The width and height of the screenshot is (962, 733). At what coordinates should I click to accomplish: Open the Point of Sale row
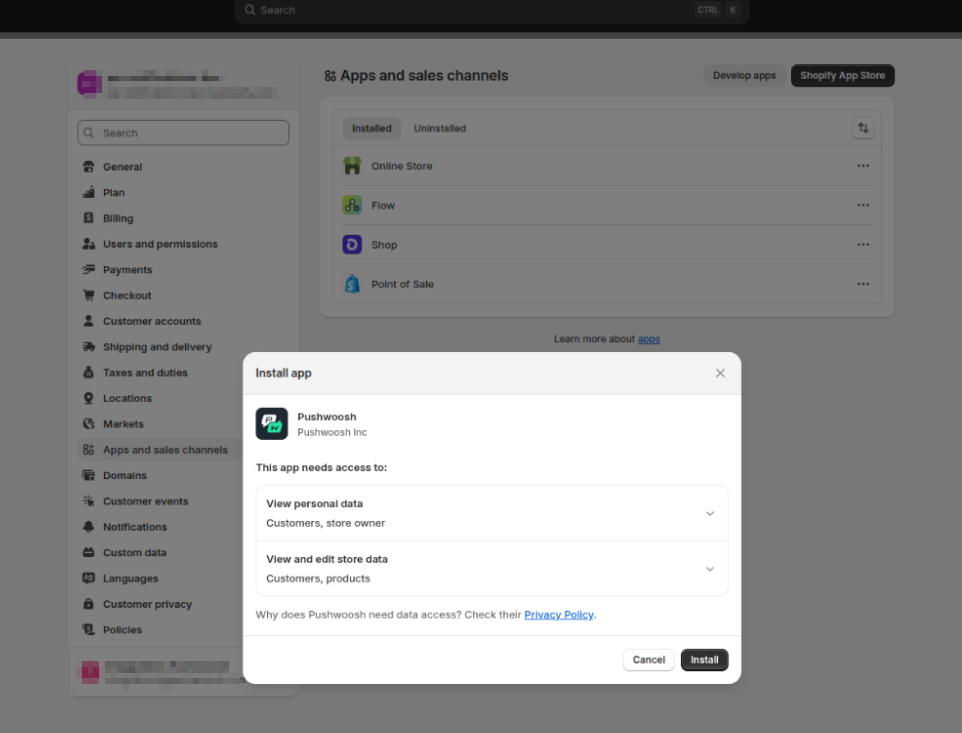607,284
